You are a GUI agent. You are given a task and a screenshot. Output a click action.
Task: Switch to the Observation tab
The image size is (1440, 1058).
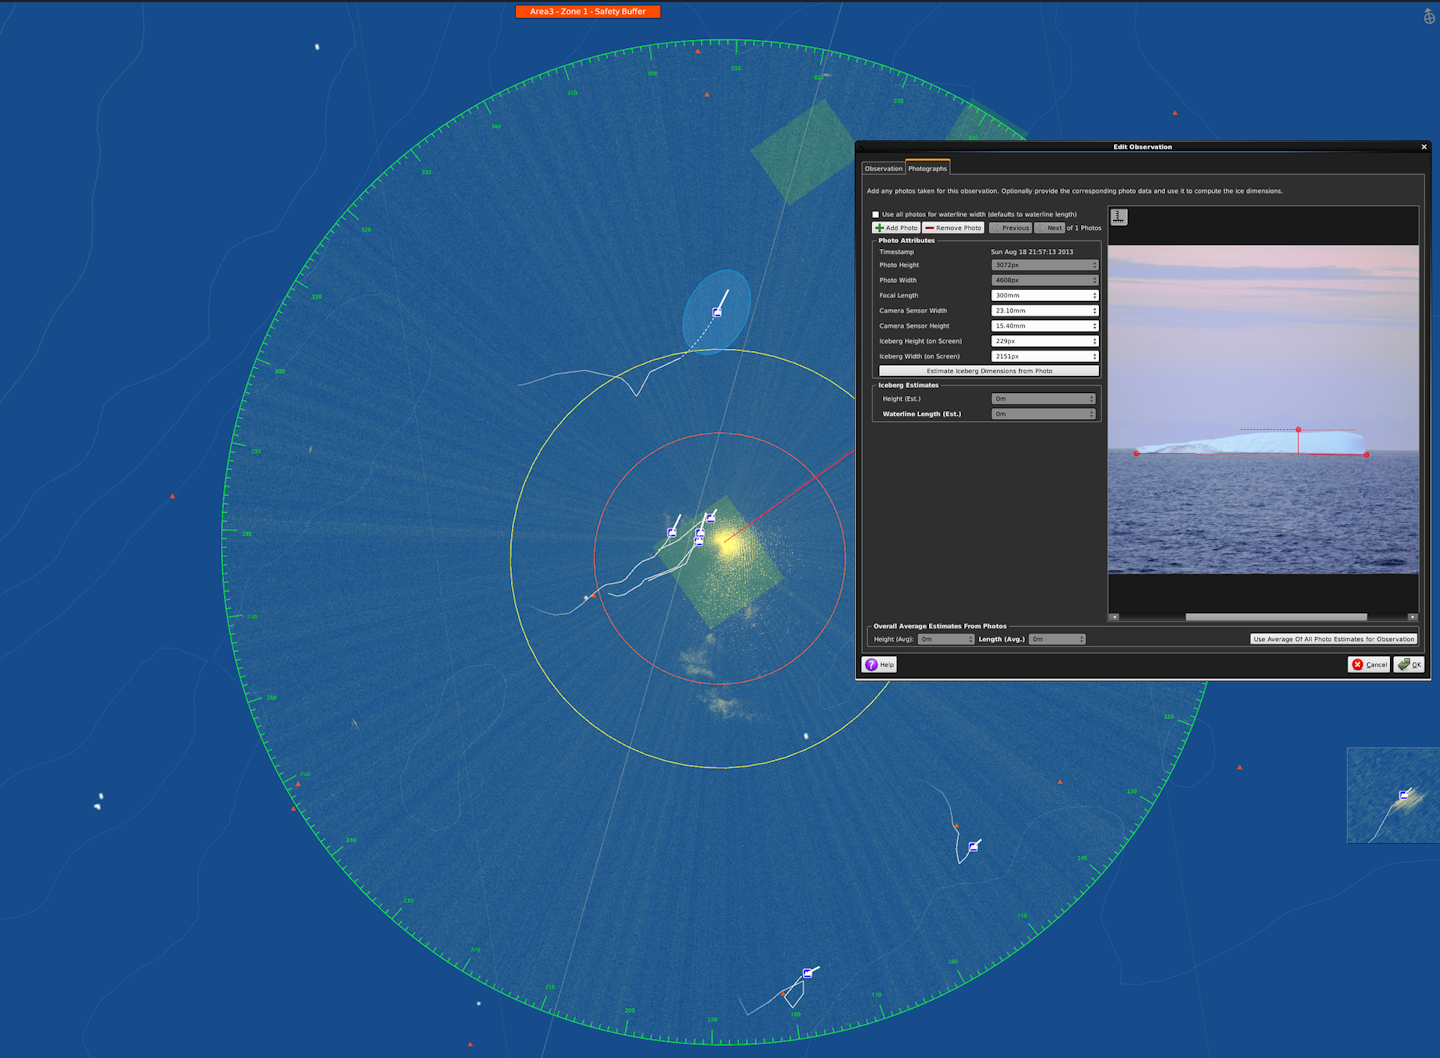[x=883, y=168]
